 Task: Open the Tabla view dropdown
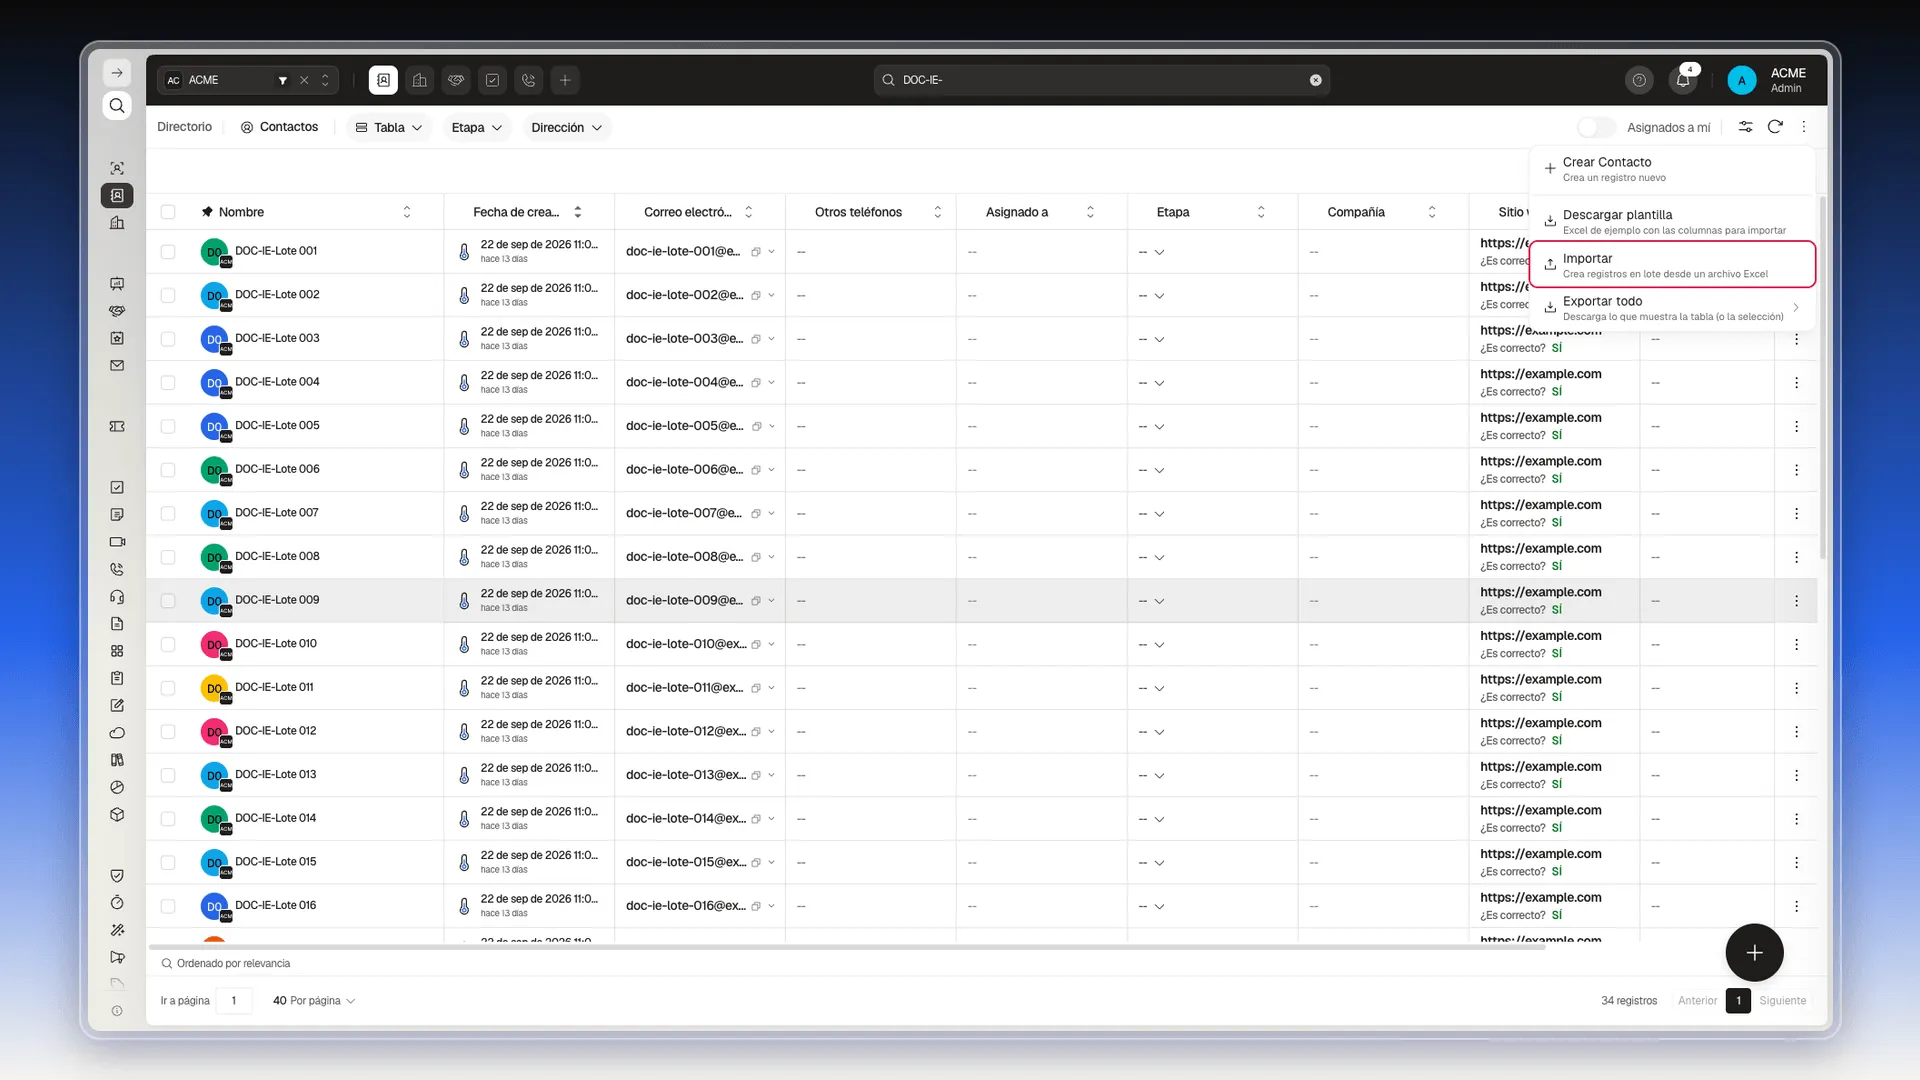pos(389,127)
